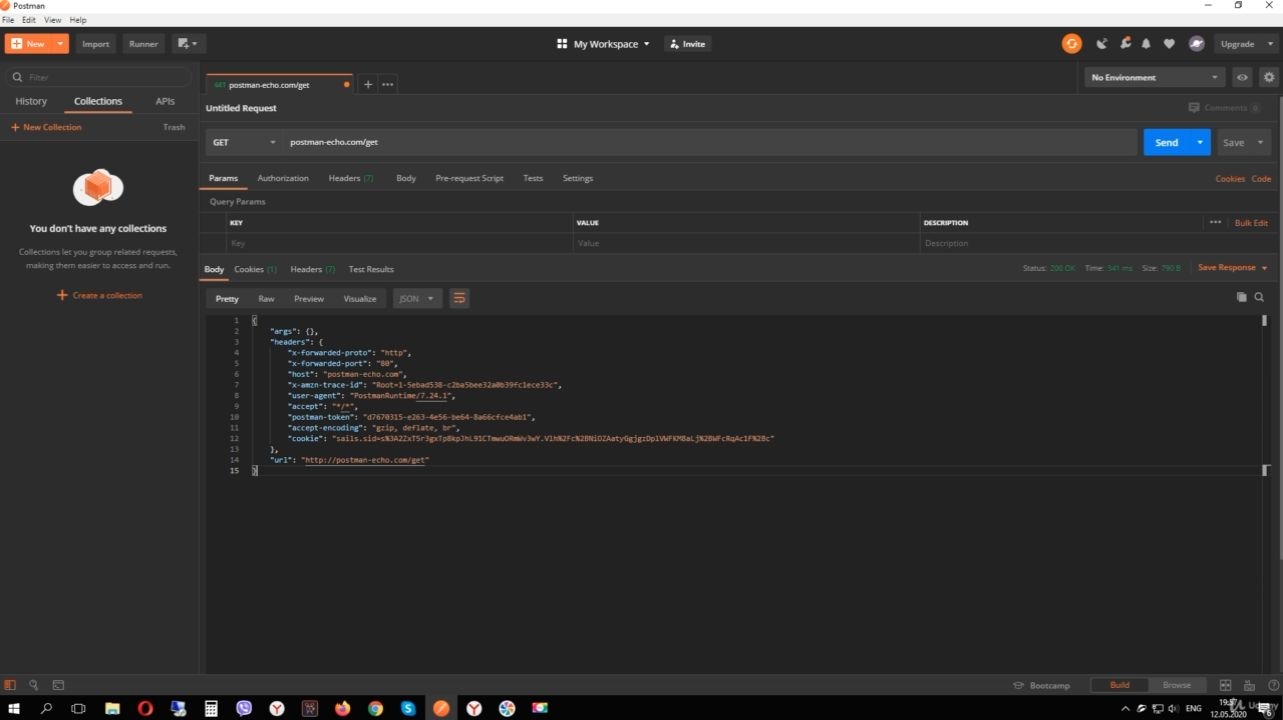Switch to Raw response view
Viewport: 1283px width, 720px height.
(x=266, y=298)
